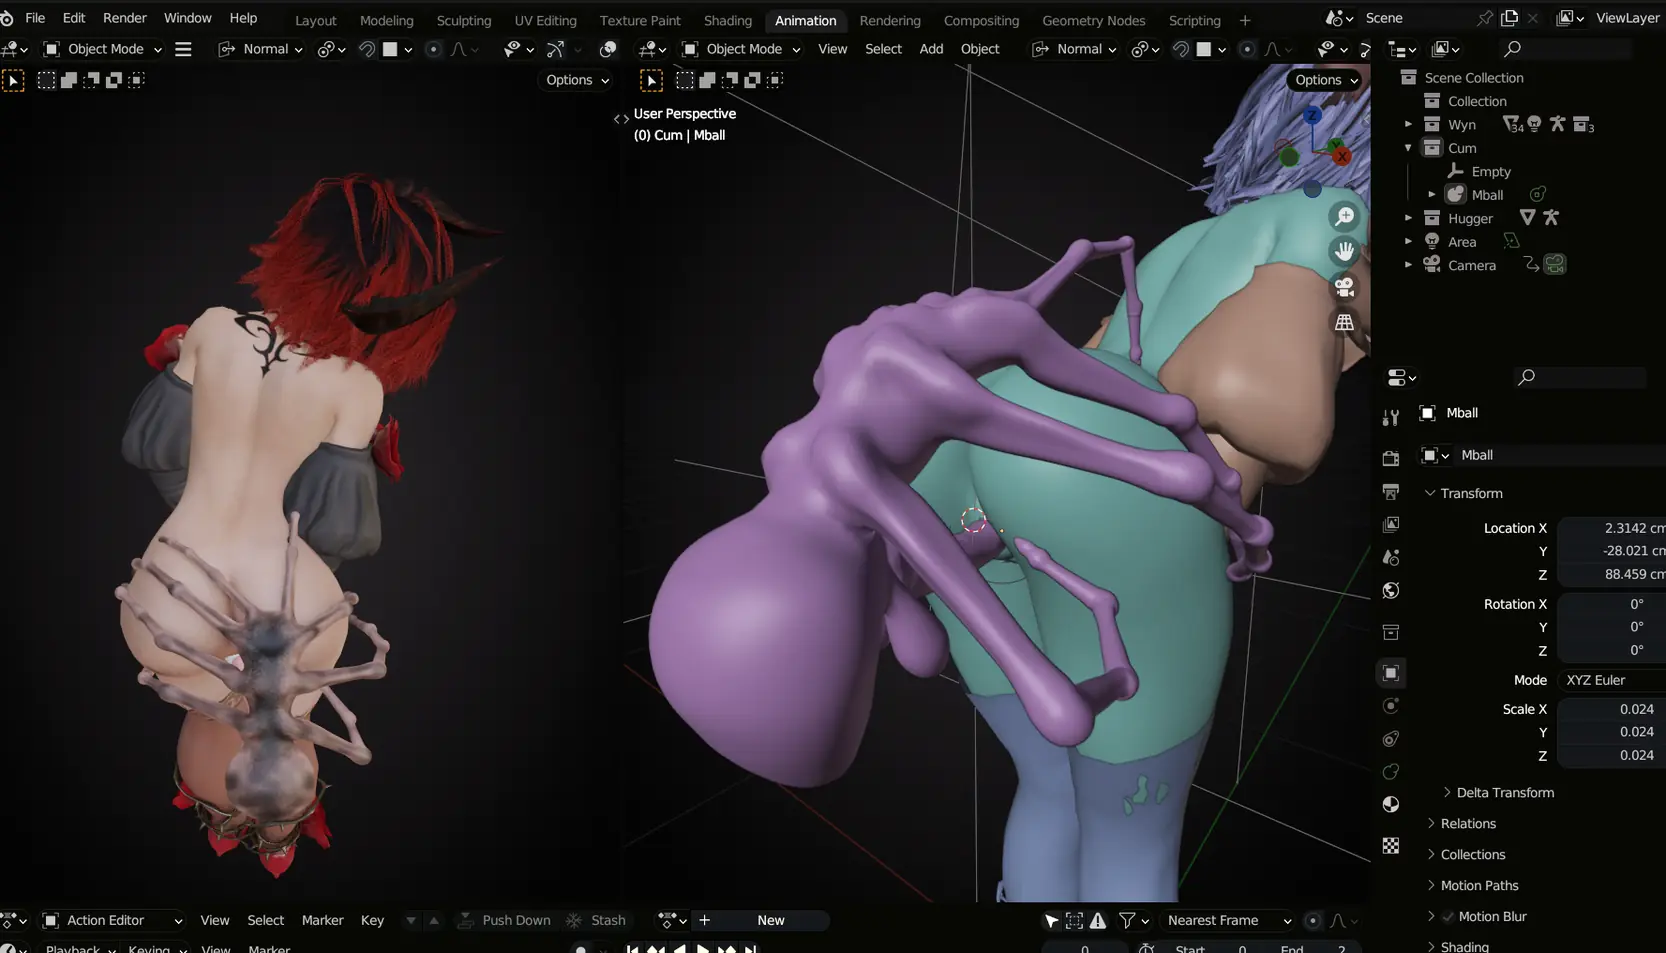Open the World properties tab

coord(1391,590)
